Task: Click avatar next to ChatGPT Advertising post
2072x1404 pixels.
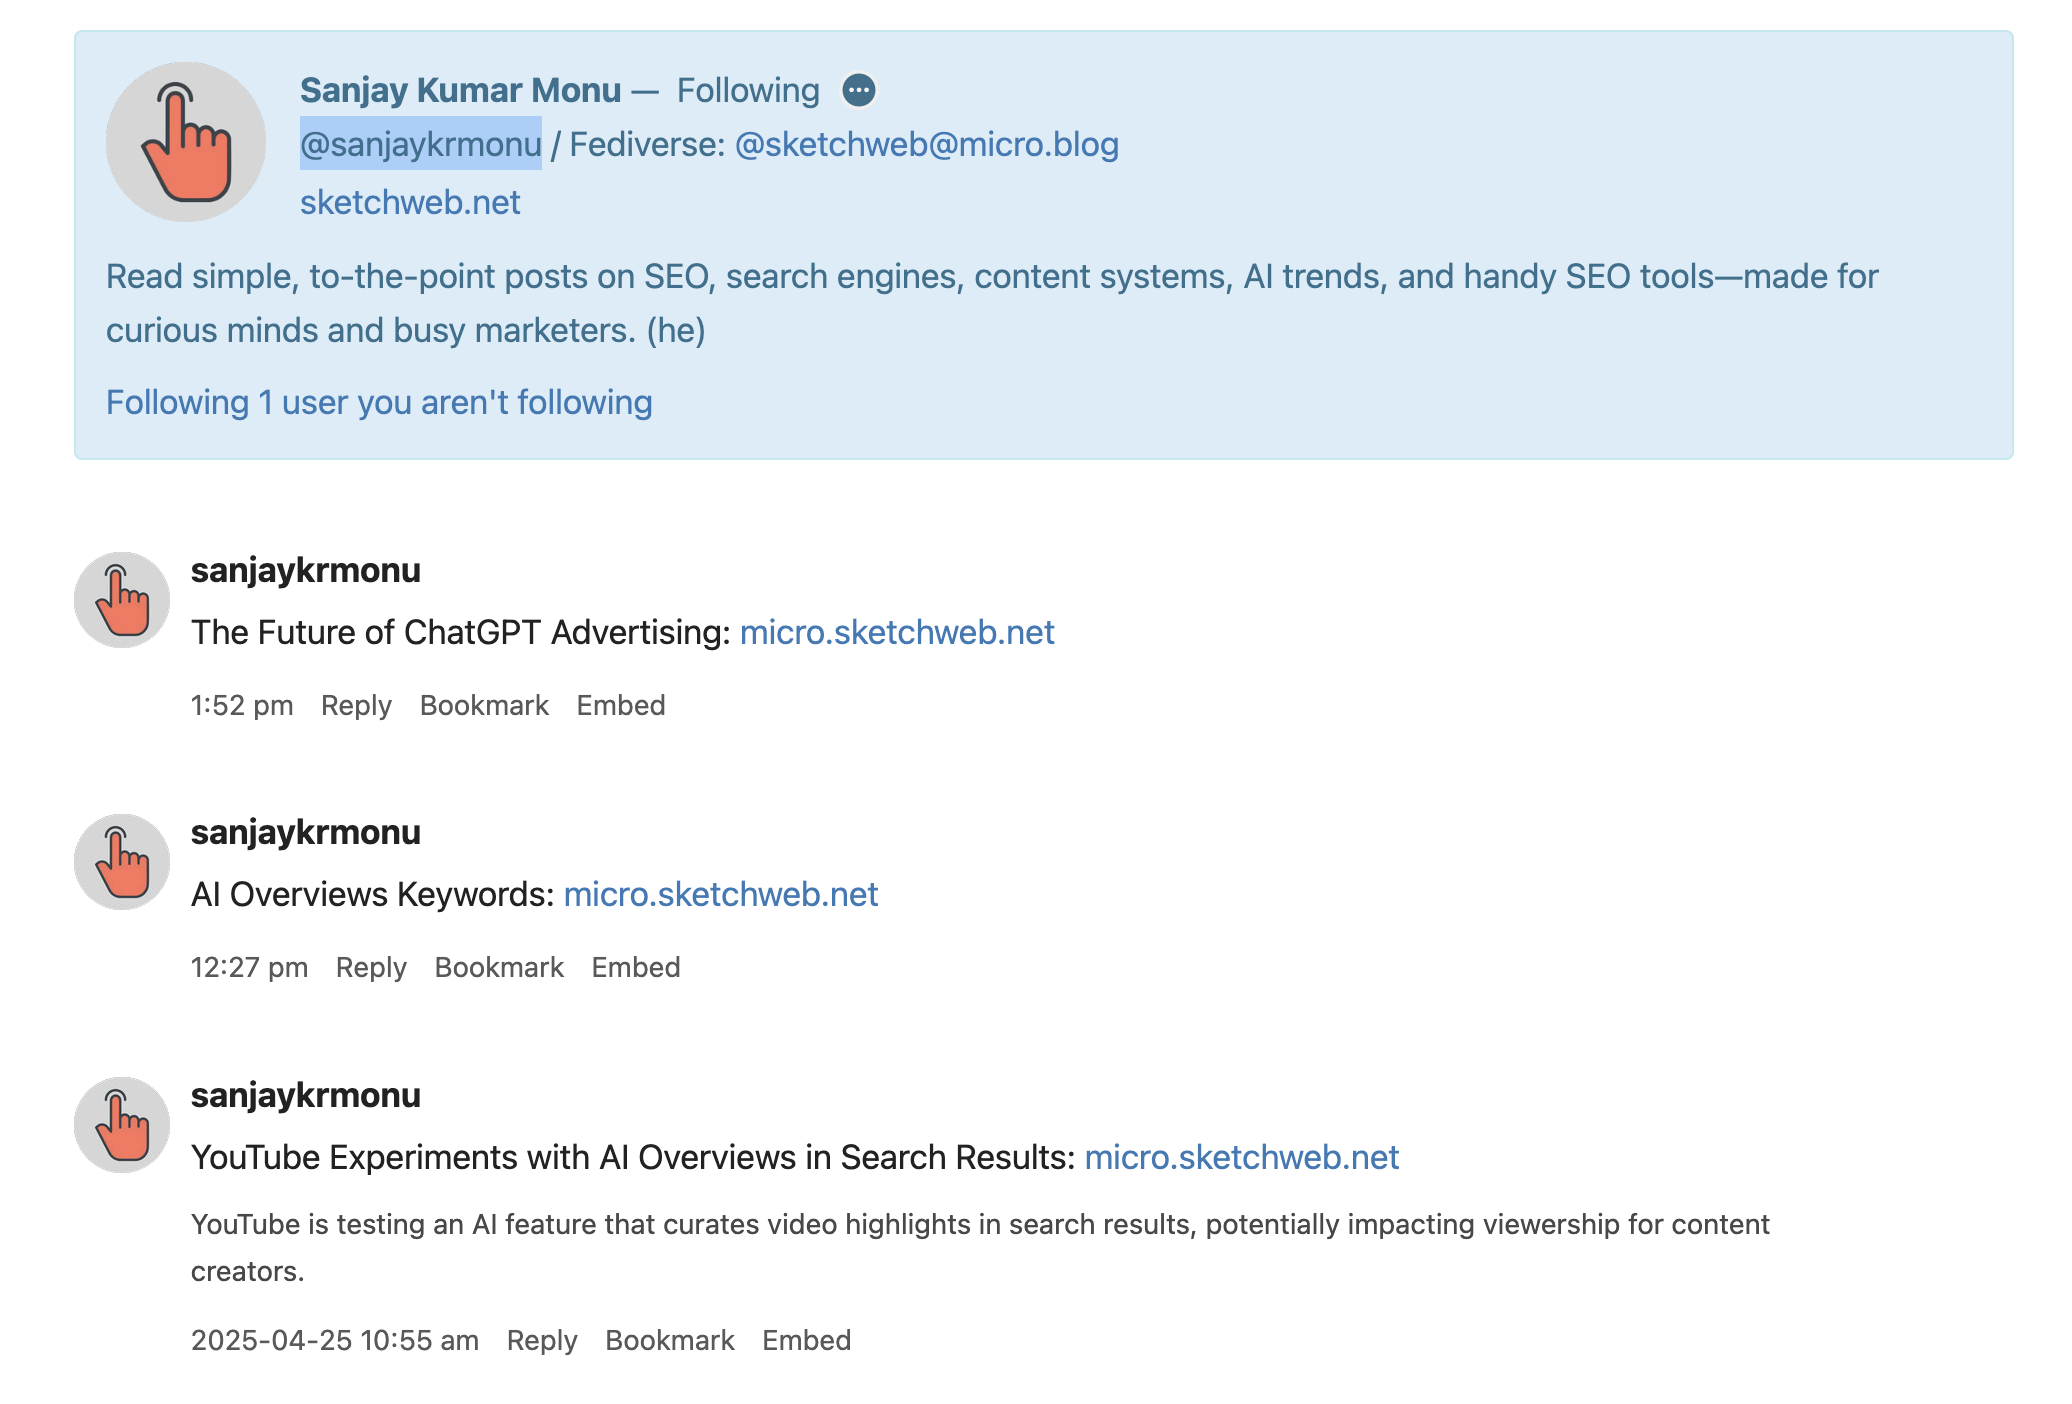Action: pos(122,600)
